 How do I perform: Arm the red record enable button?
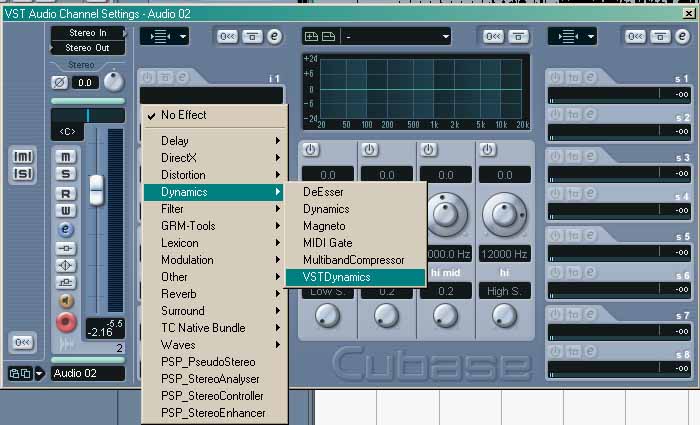66,321
